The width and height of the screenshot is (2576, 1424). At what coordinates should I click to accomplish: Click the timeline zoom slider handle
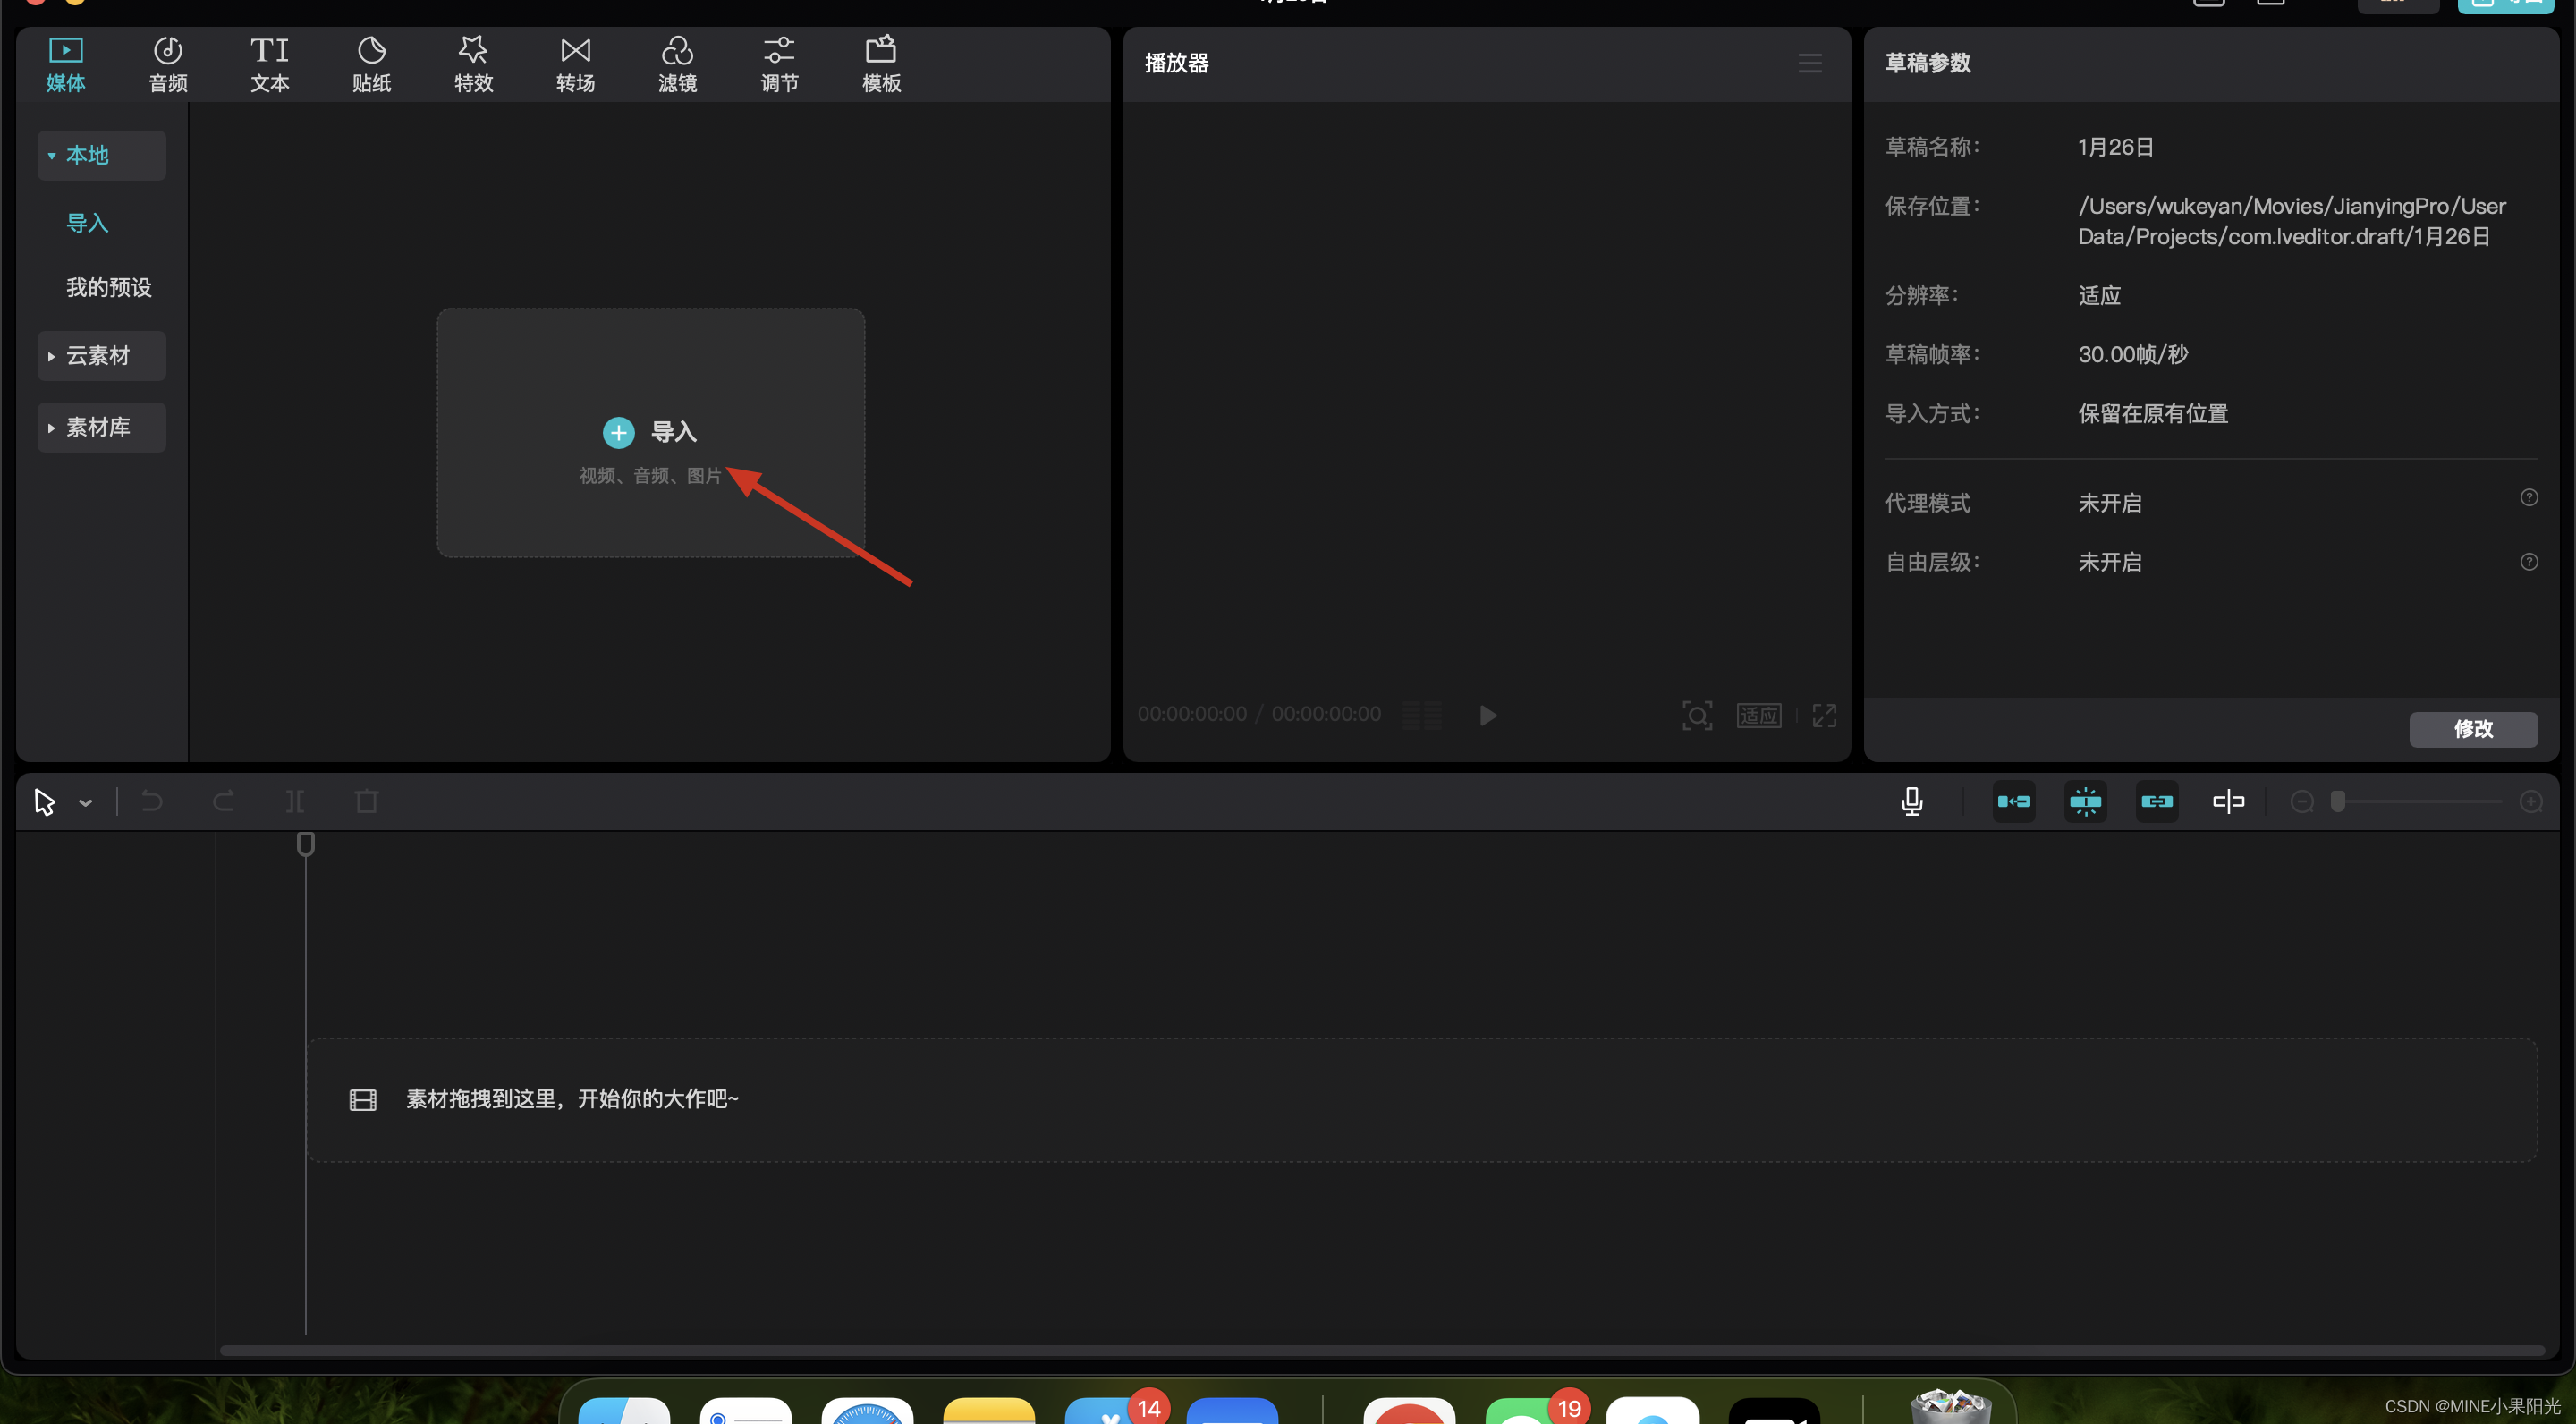pyautogui.click(x=2337, y=801)
